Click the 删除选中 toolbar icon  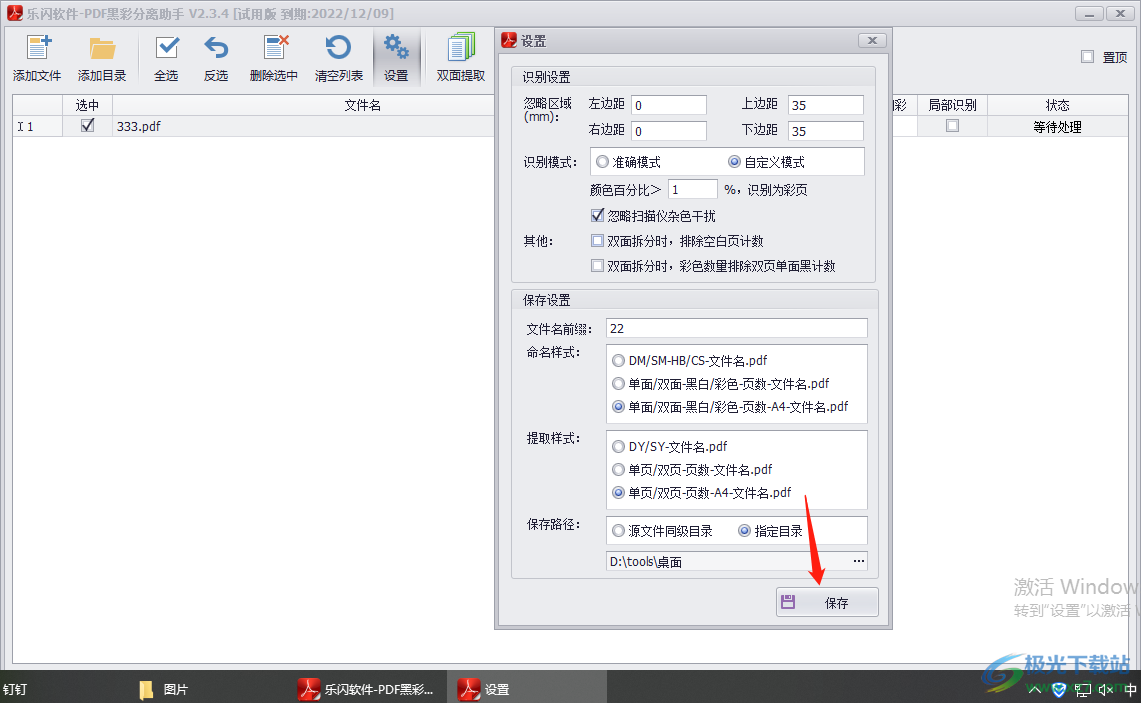point(275,48)
